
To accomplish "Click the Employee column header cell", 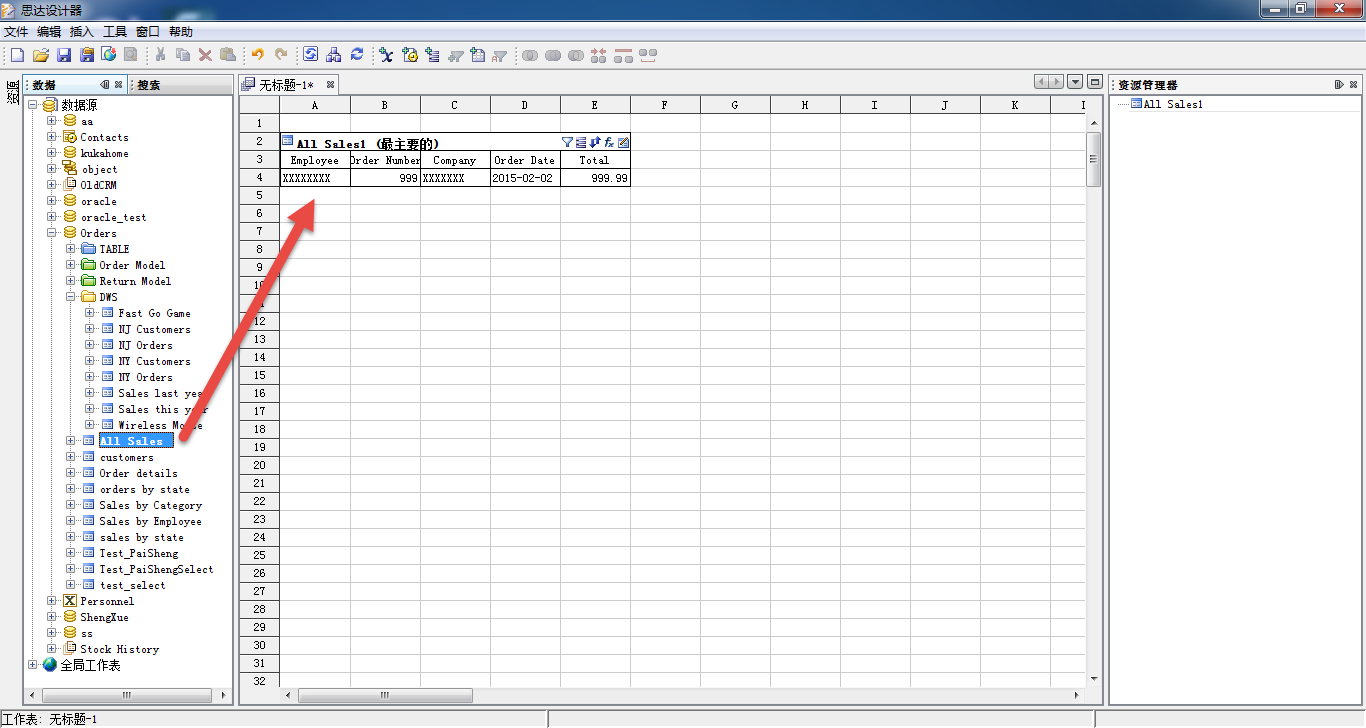I will click(x=315, y=160).
